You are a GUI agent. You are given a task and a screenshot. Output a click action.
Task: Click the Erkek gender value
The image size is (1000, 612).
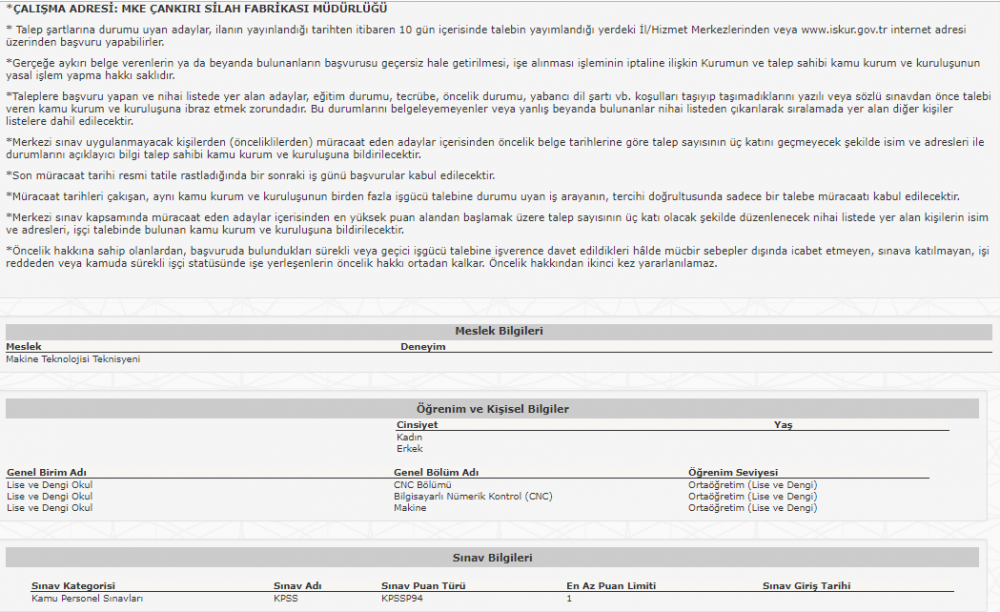click(x=409, y=449)
